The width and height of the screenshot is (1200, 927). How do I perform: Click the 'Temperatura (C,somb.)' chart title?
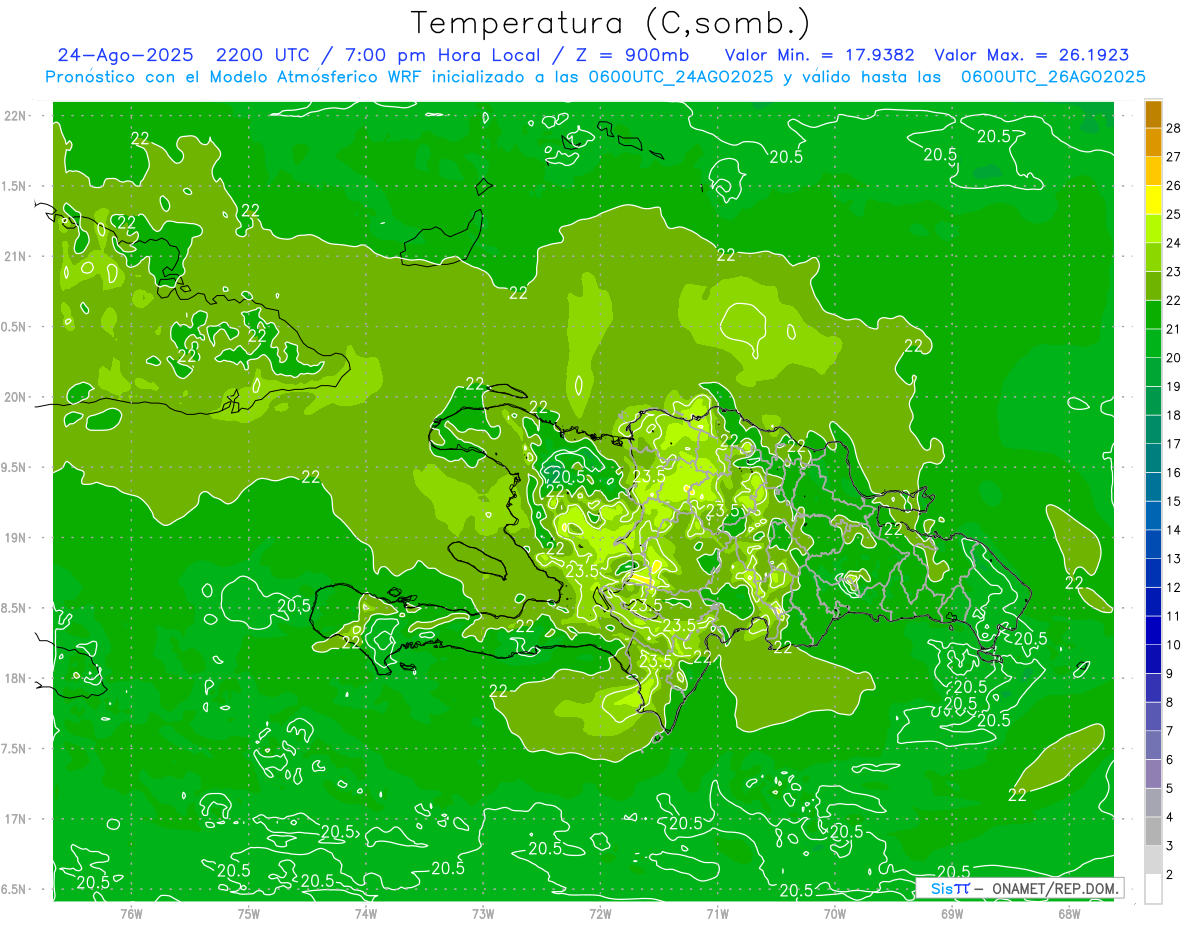pos(611,22)
